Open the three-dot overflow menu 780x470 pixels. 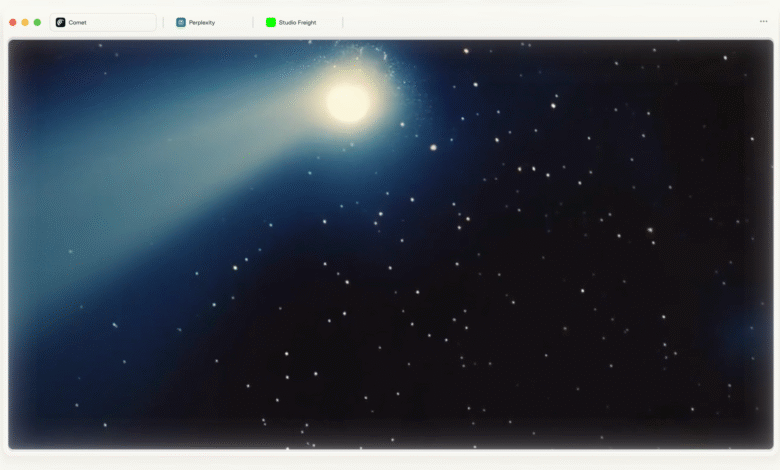tap(764, 21)
